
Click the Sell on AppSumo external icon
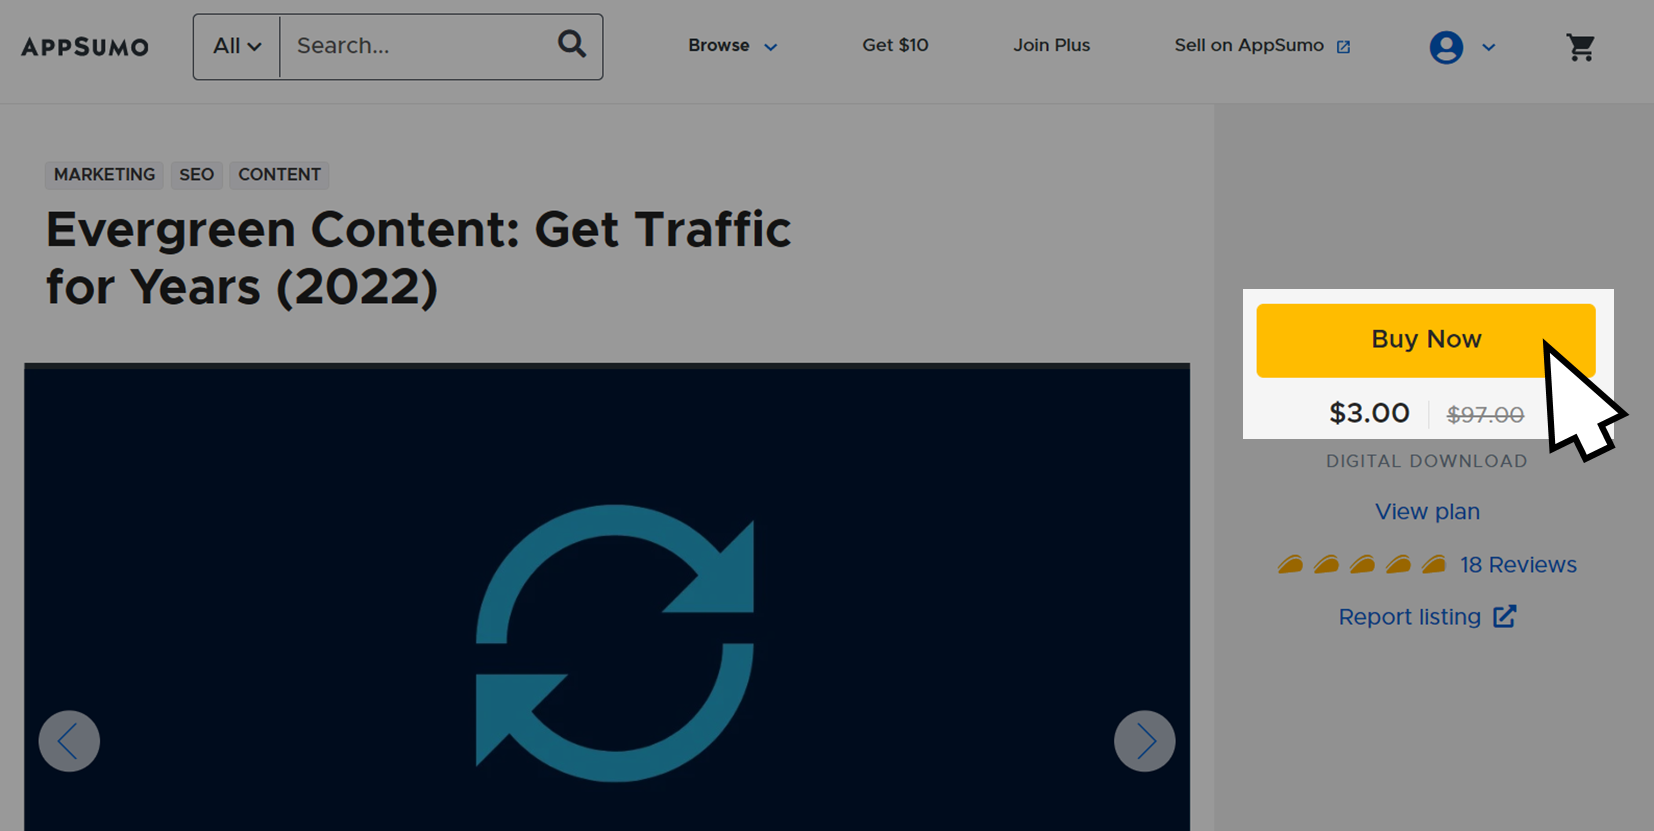1343,47
